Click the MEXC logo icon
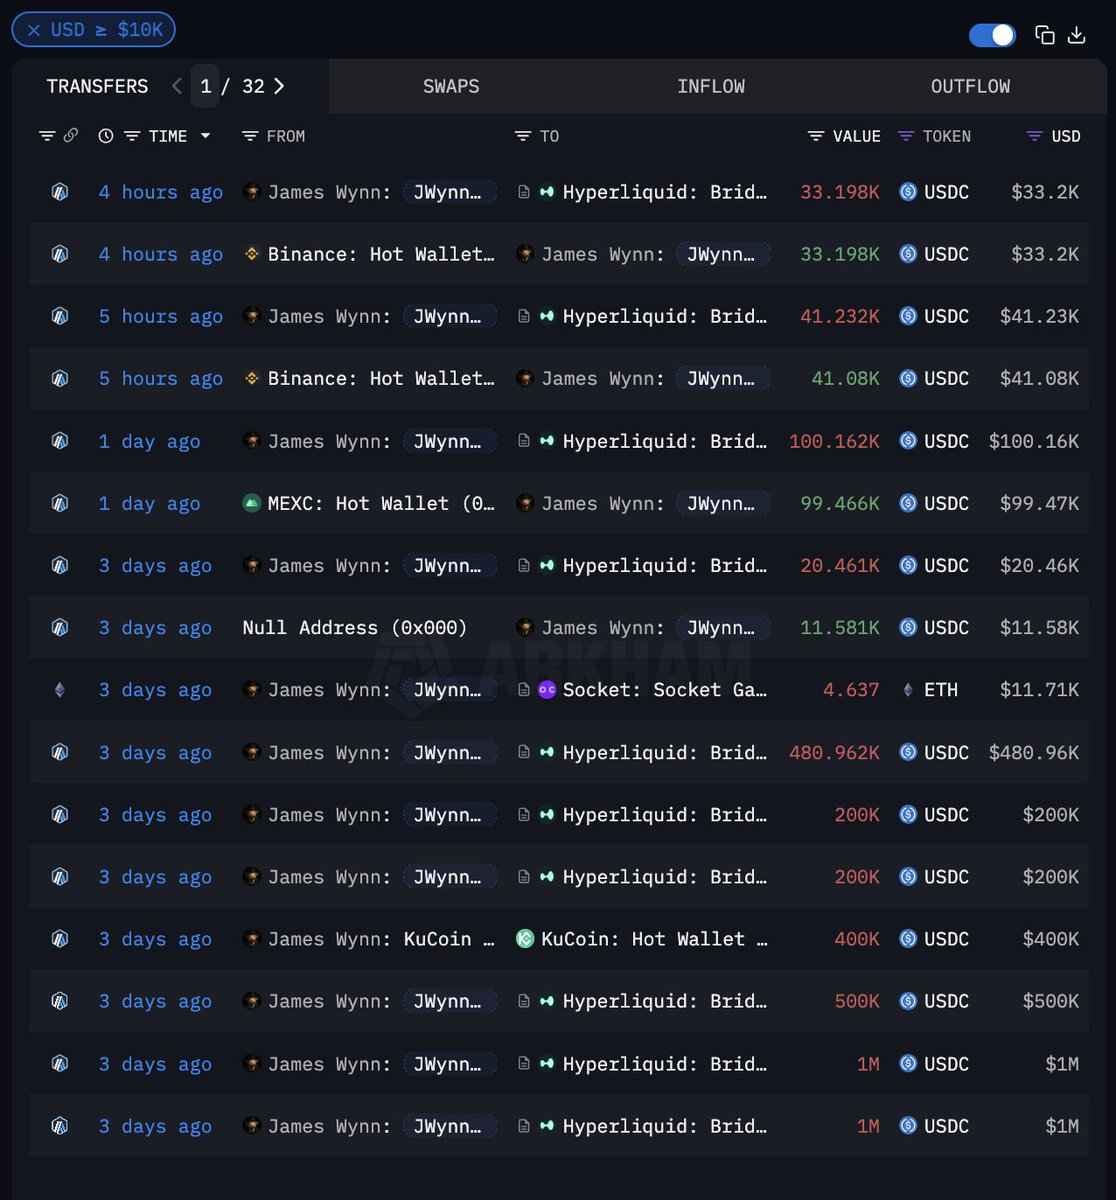The image size is (1116, 1200). click(252, 503)
